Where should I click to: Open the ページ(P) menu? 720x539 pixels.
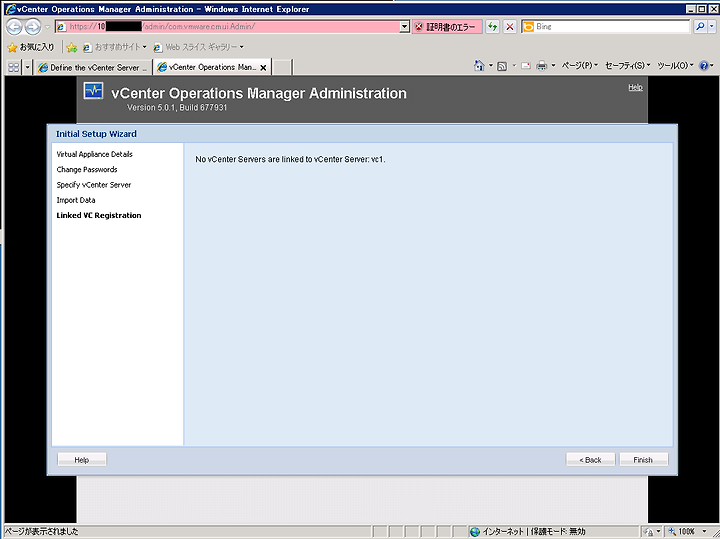pos(579,66)
